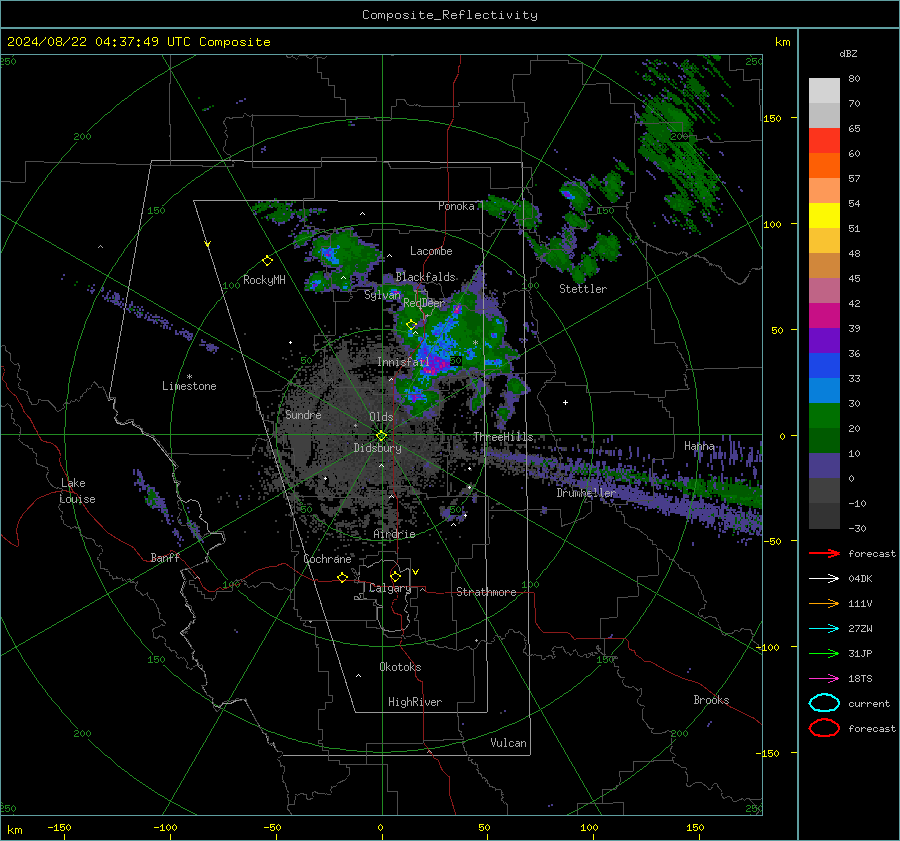
Task: Click the white 04DK arrow in legend
Action: point(824,578)
